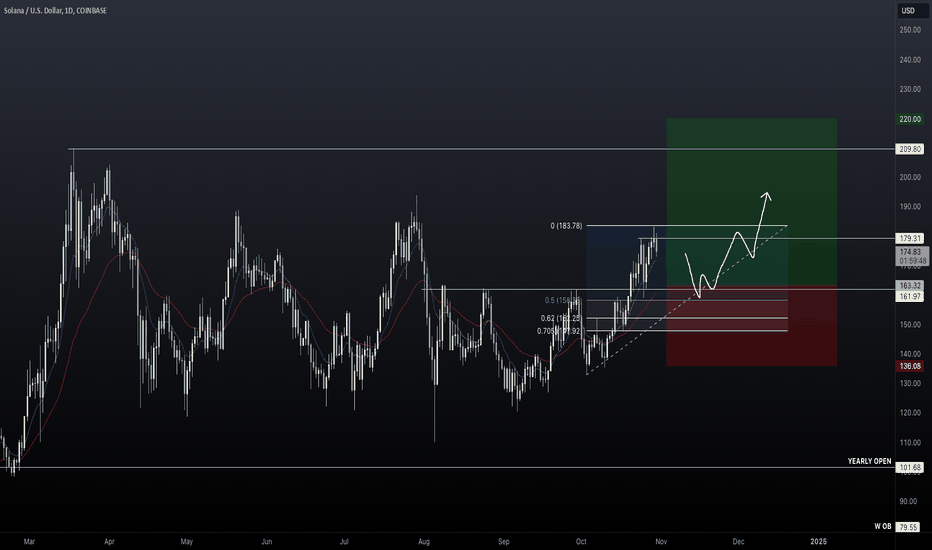Click 130.00 on the price axis
932x550 pixels.
[910, 384]
